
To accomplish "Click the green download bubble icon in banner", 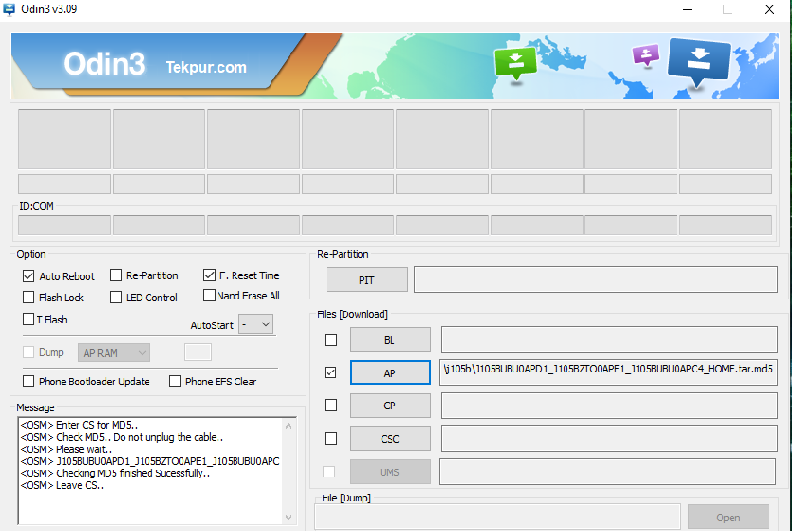I will 515,63.
